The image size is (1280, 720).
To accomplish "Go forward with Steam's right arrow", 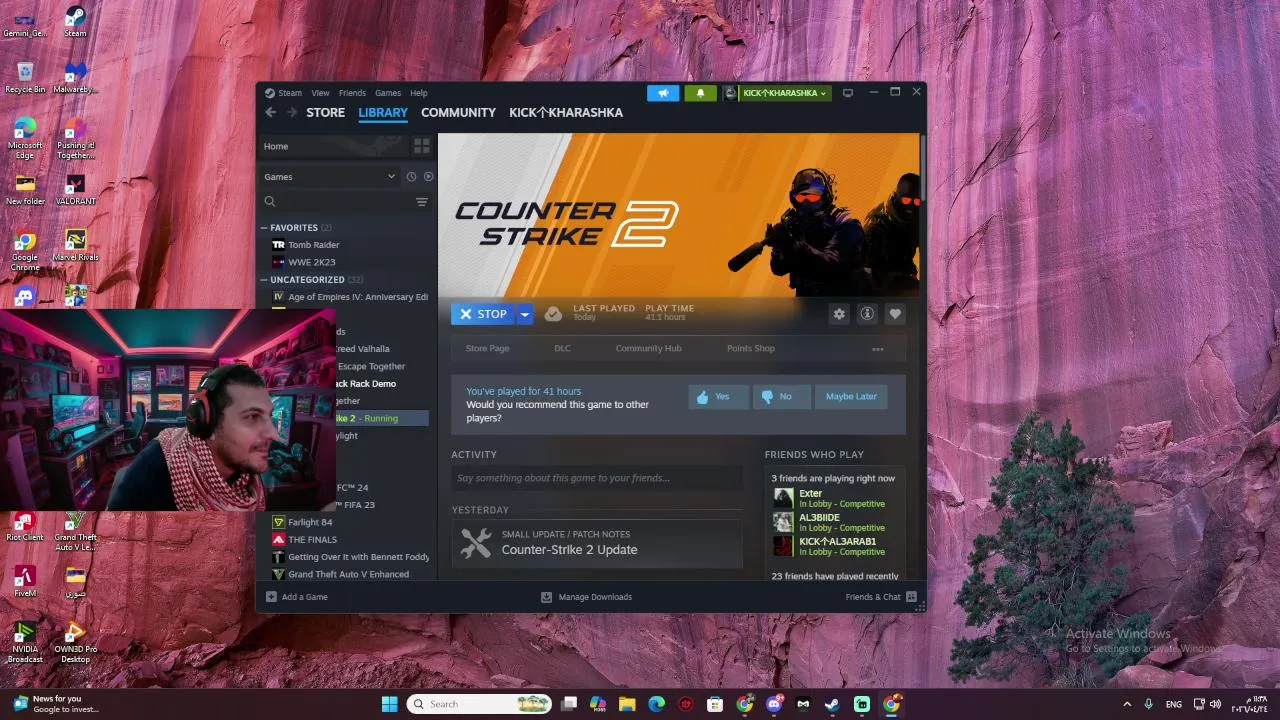I will pyautogui.click(x=292, y=112).
